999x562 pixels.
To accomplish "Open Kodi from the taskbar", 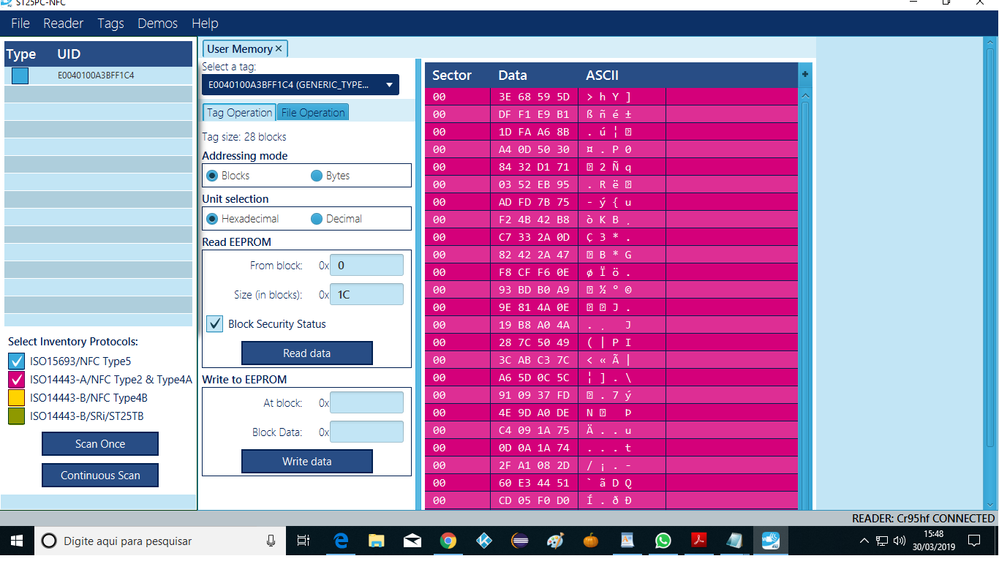I will tap(484, 541).
